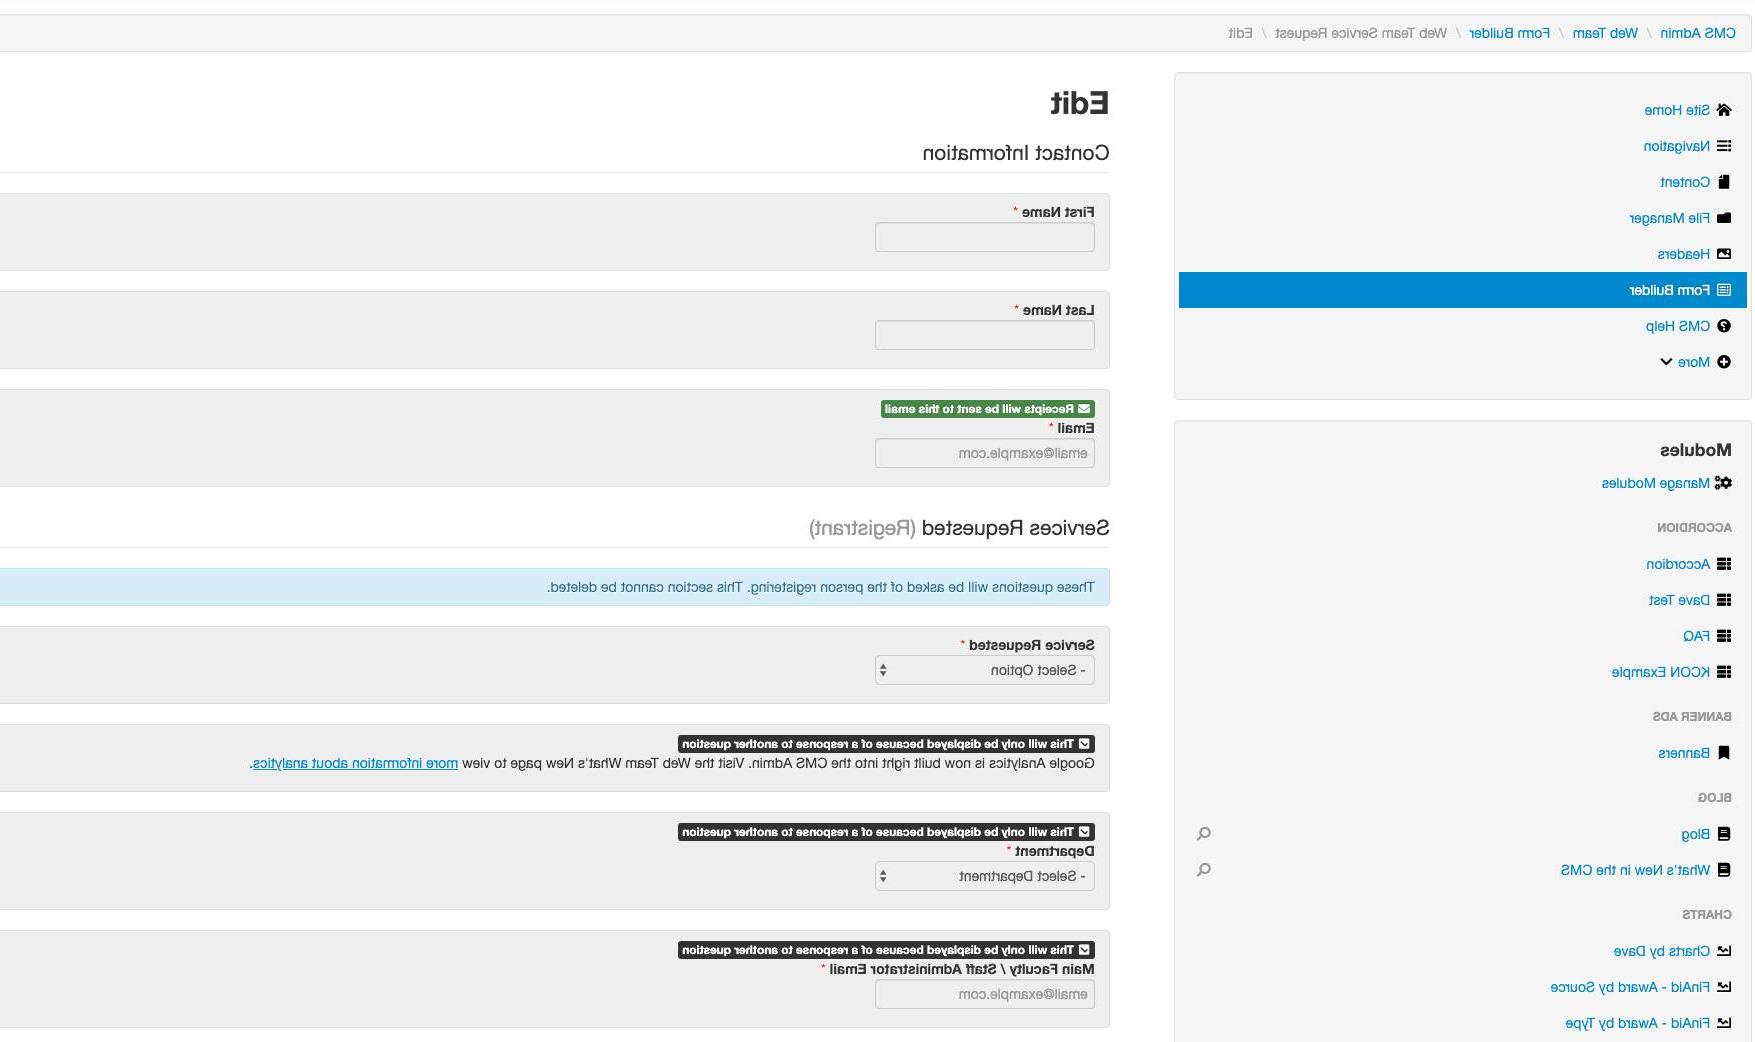Expand the More menu chevron
Screen dimensions: 1755x1042
point(1666,362)
